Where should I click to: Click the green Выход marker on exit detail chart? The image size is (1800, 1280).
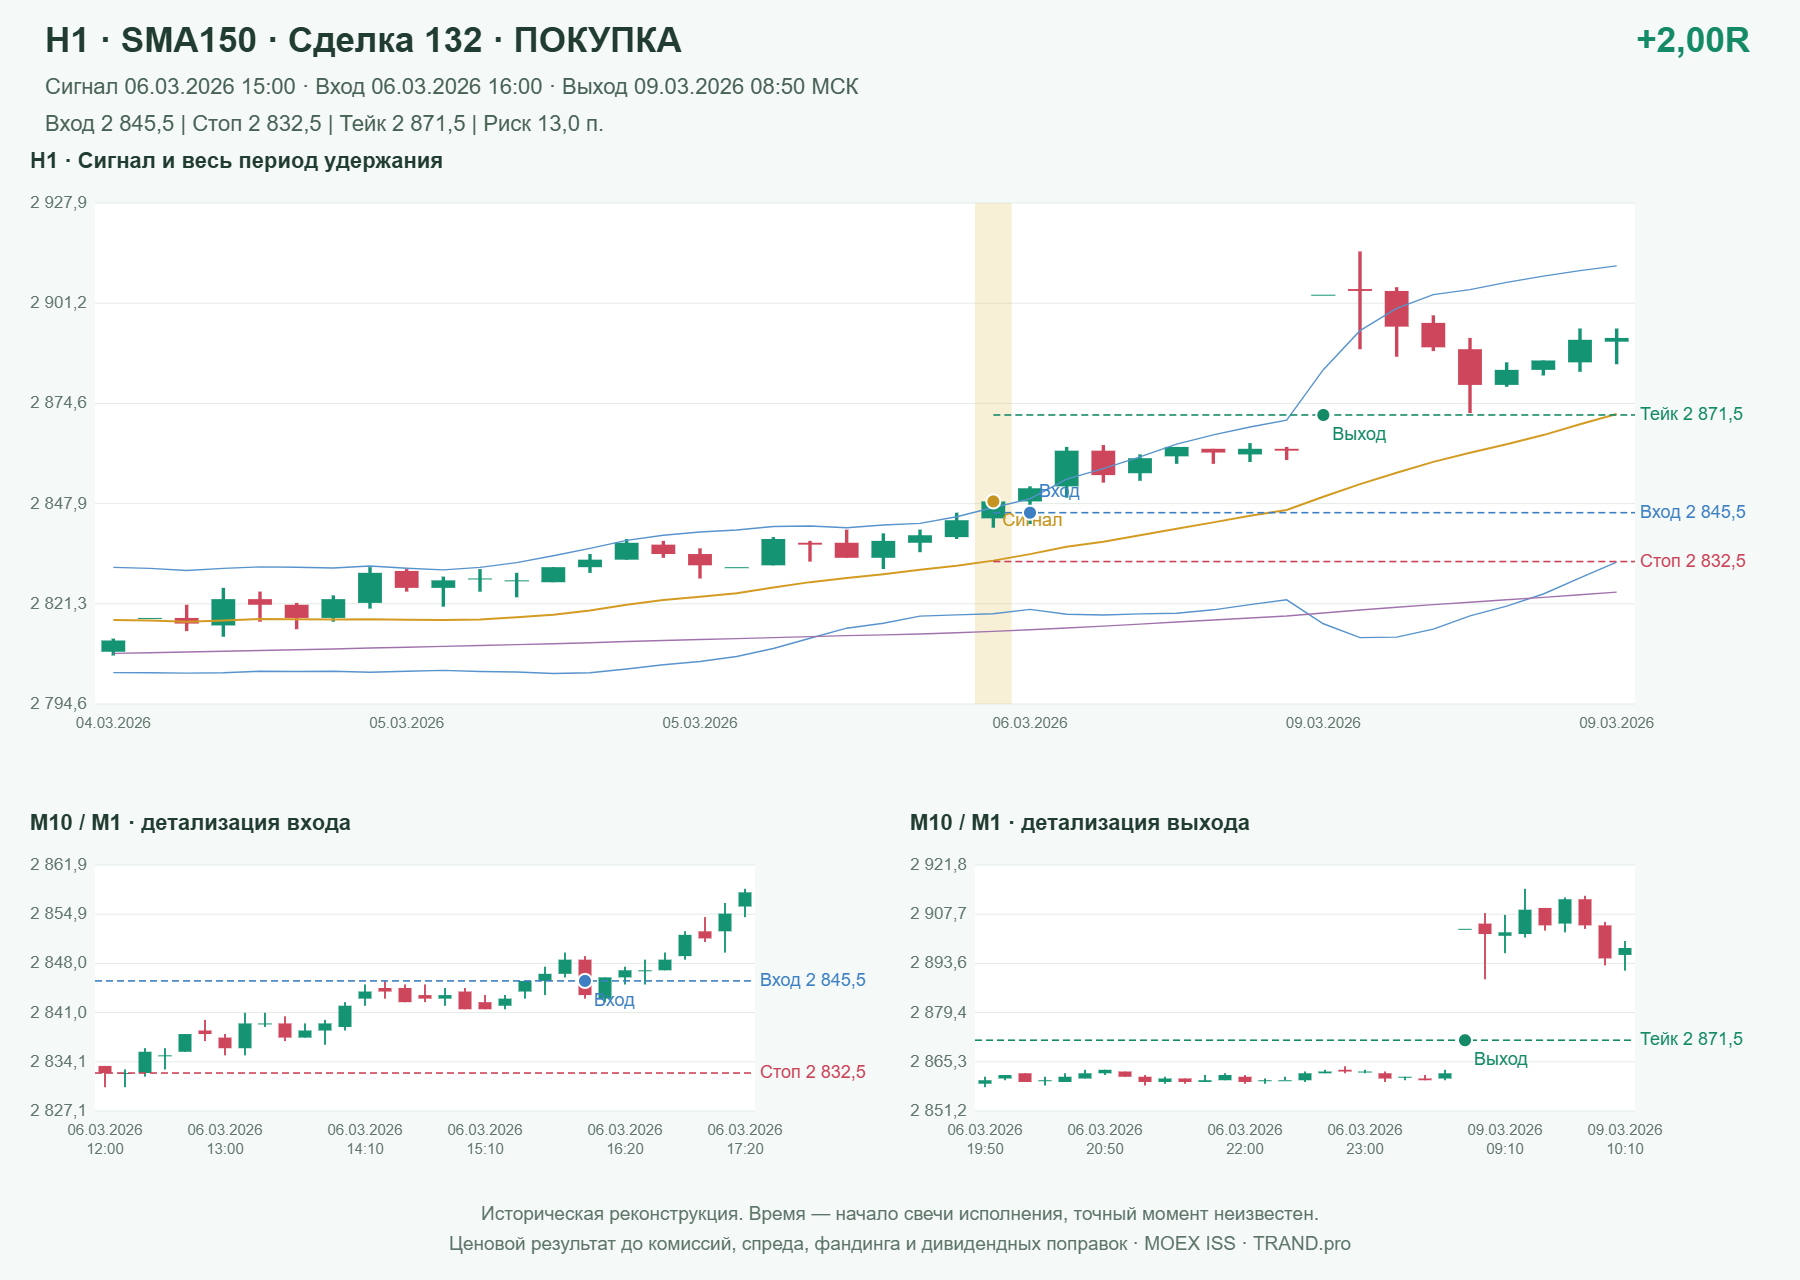1465,1040
